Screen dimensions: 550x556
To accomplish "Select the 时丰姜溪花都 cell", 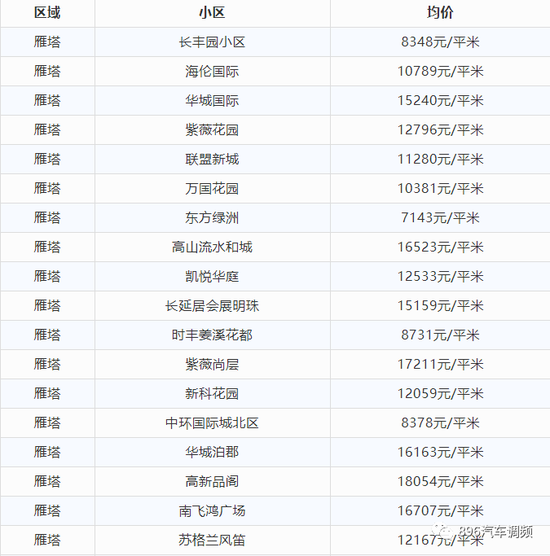I will (212, 335).
